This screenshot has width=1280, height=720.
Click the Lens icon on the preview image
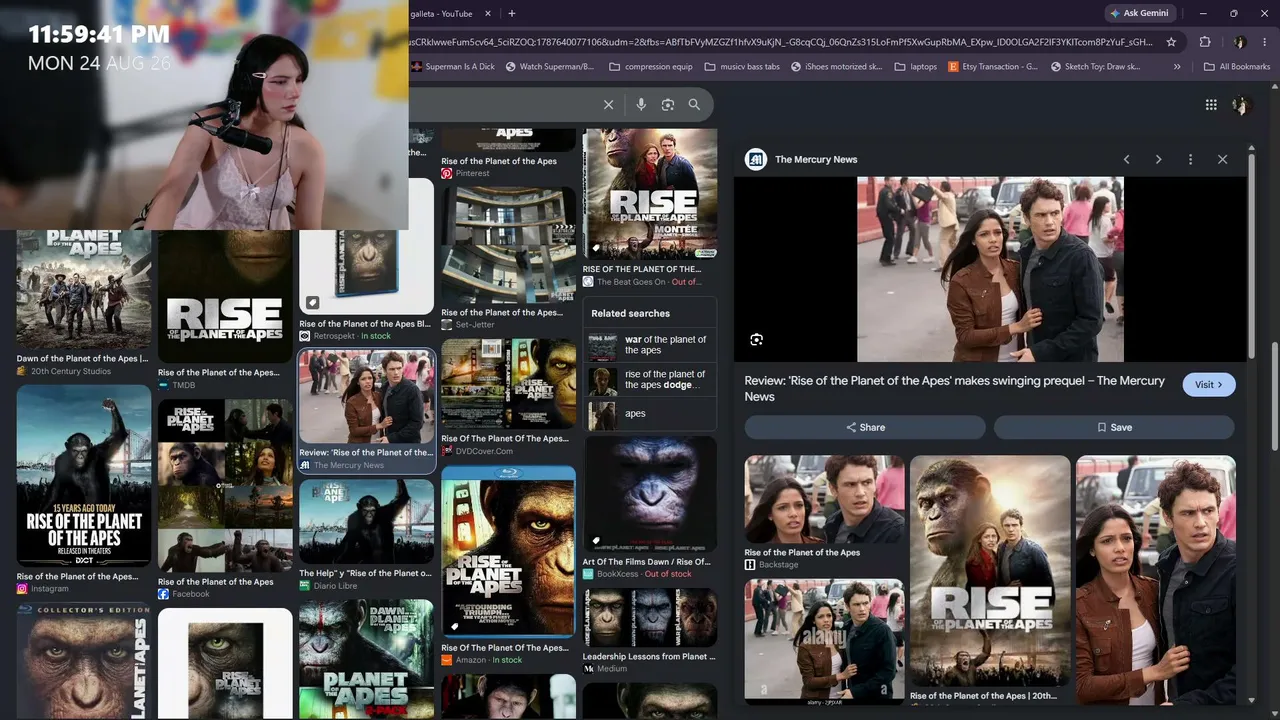point(757,340)
